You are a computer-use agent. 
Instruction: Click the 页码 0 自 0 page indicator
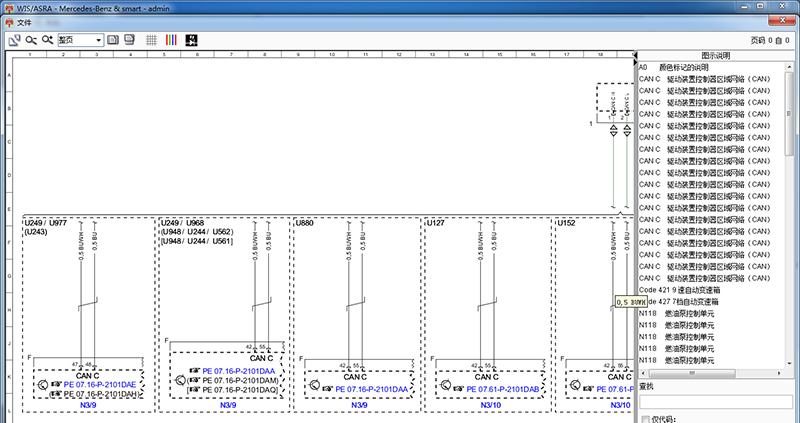coord(770,40)
